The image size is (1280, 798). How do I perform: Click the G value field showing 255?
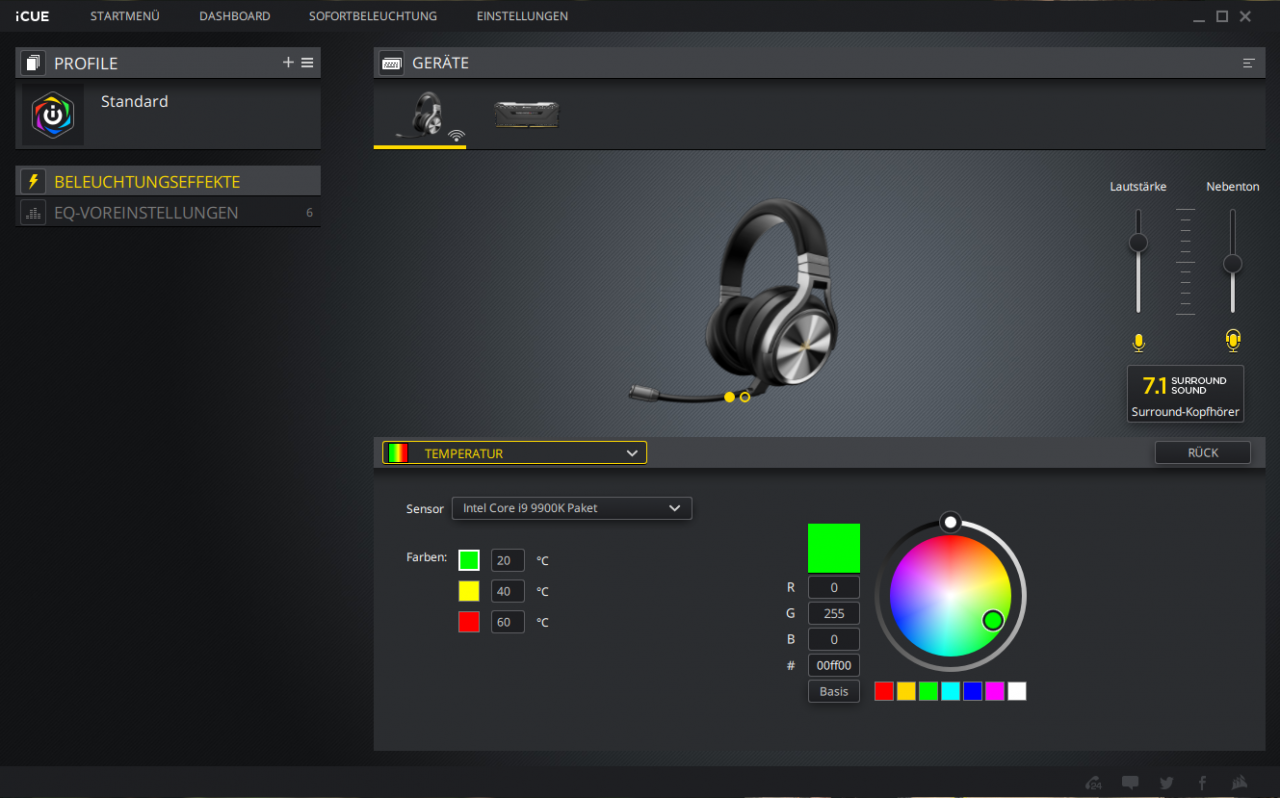pos(834,613)
